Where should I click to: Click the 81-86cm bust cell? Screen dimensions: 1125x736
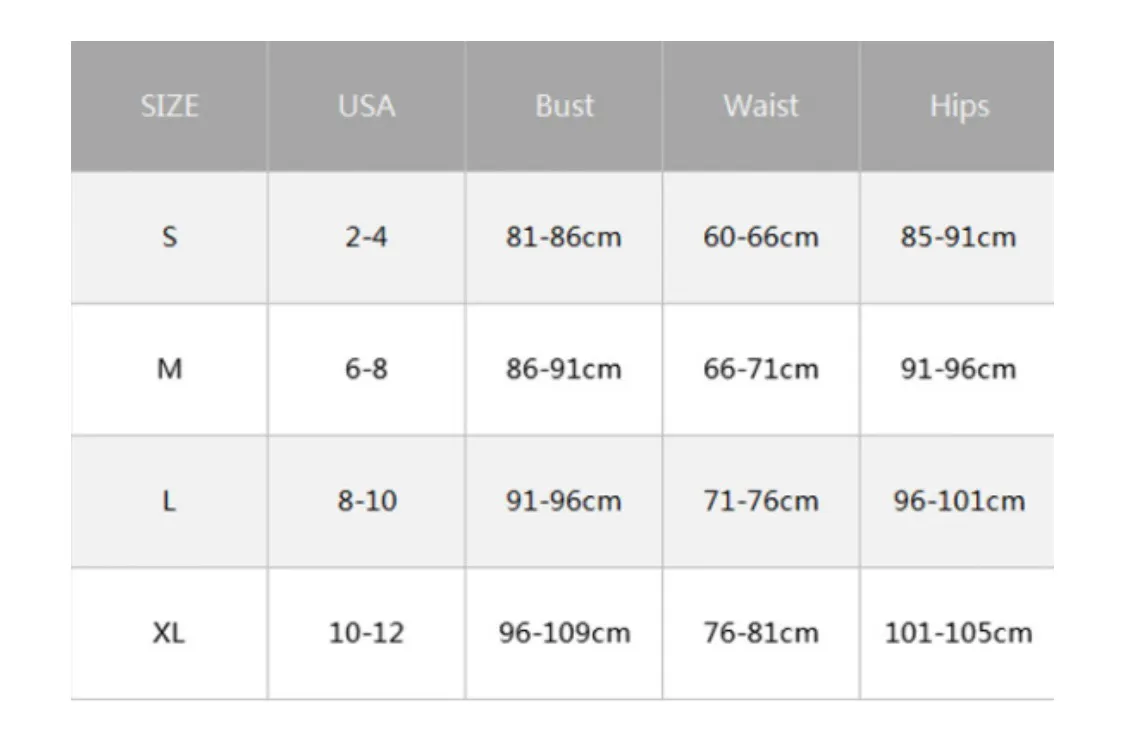564,238
